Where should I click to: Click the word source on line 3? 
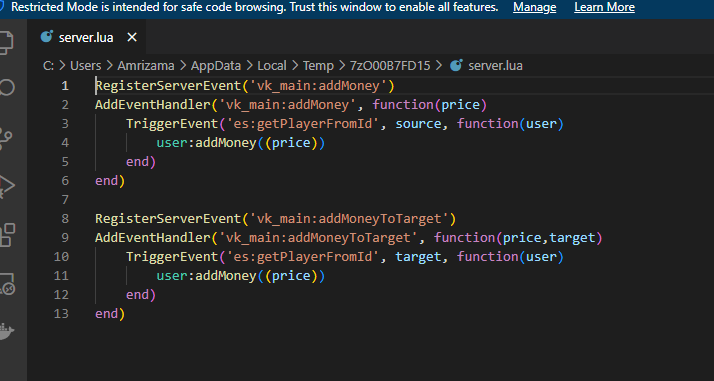coord(418,124)
